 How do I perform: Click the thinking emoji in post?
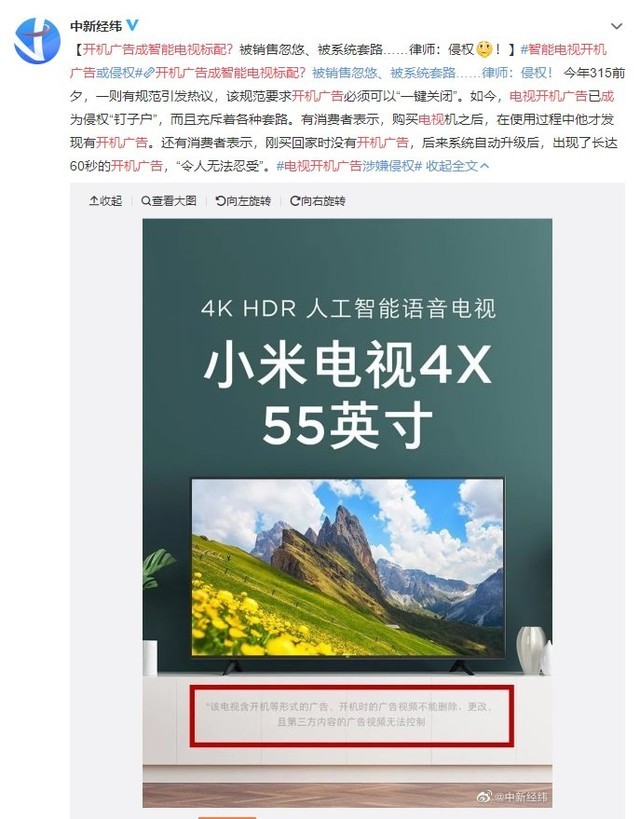[x=484, y=50]
